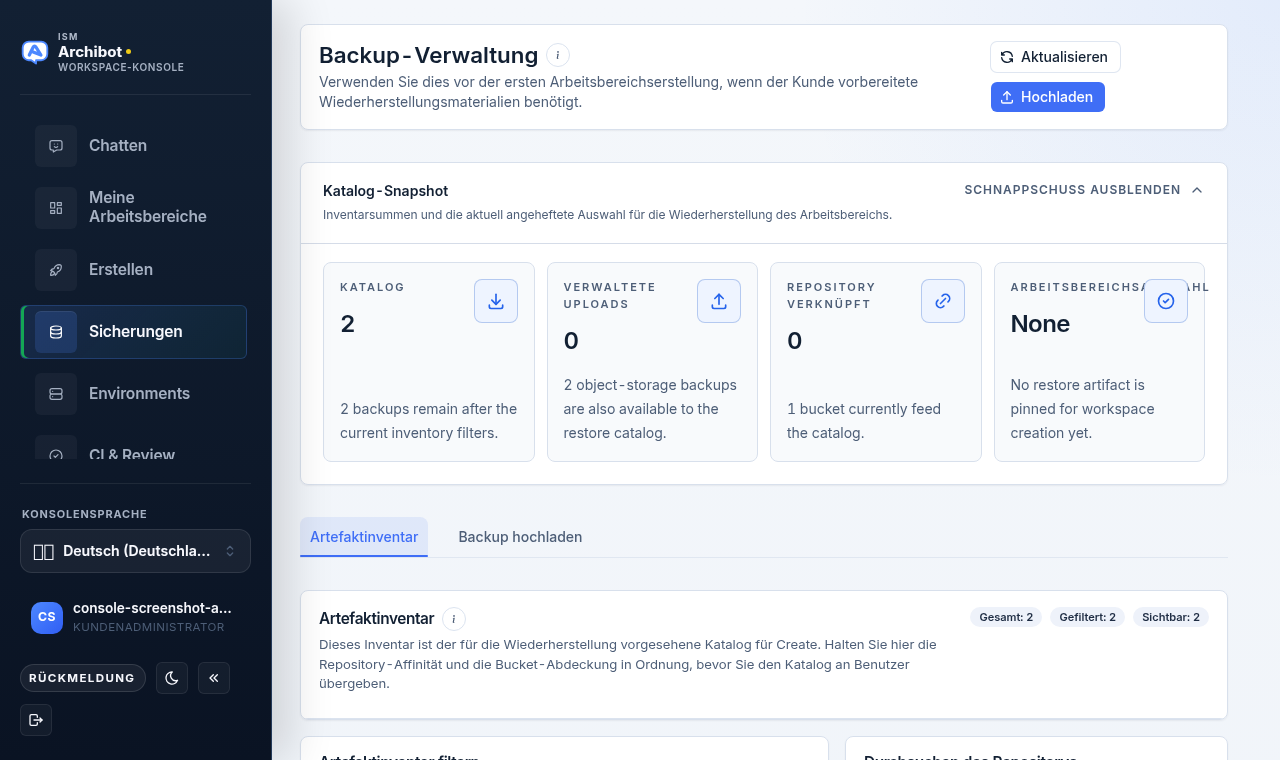Click the console-screenshot-a... account name
Viewport: 1280px width, 760px height.
(x=152, y=608)
